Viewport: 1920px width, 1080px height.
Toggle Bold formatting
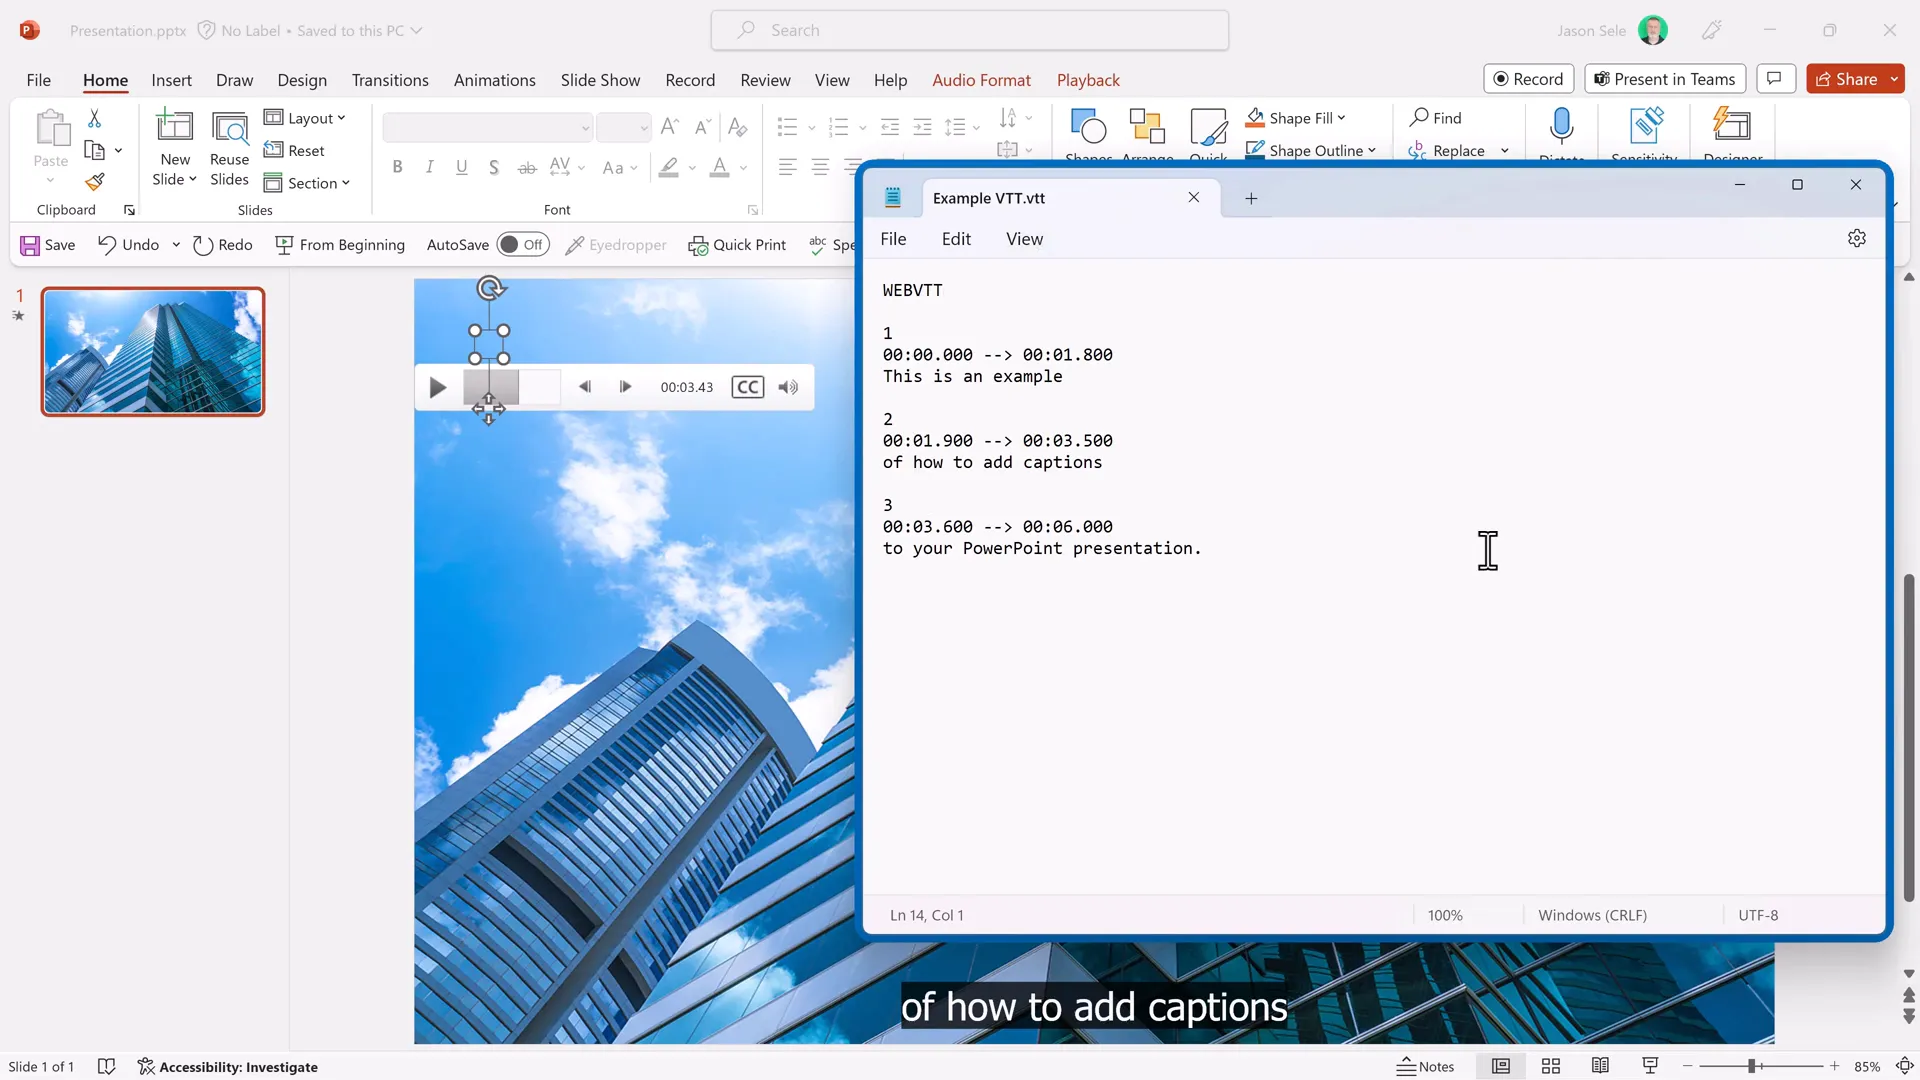pyautogui.click(x=397, y=167)
